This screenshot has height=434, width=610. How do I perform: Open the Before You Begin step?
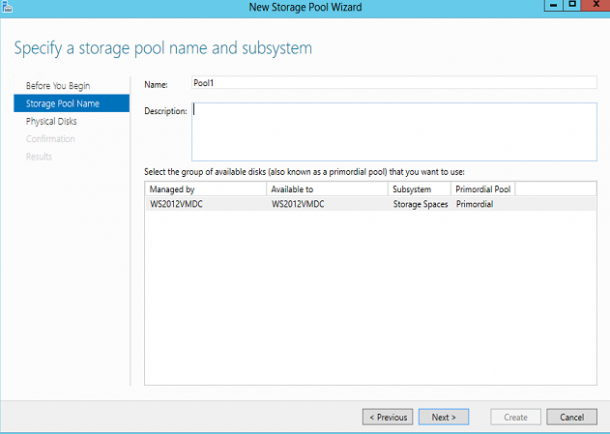pyautogui.click(x=58, y=86)
